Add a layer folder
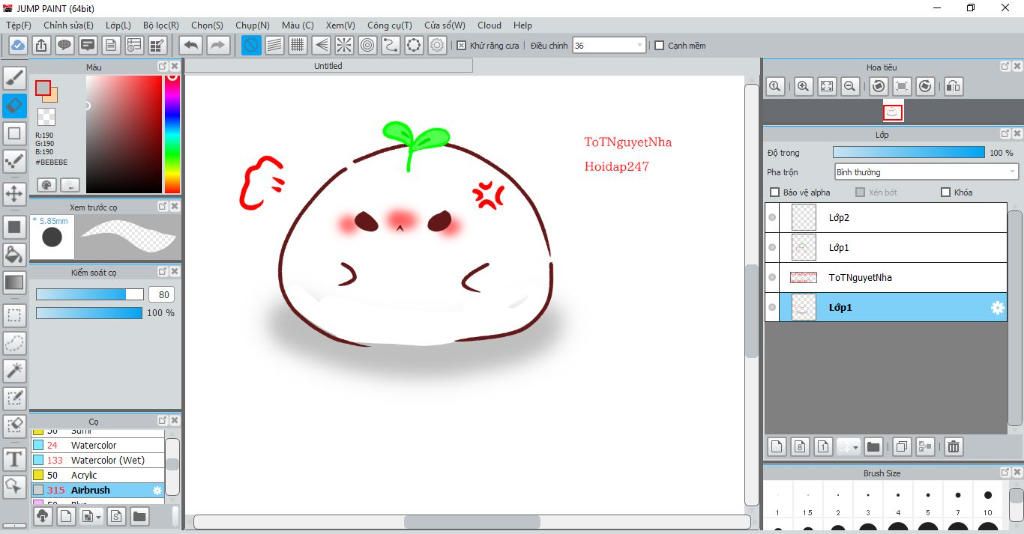Image resolution: width=1024 pixels, height=534 pixels. [873, 447]
